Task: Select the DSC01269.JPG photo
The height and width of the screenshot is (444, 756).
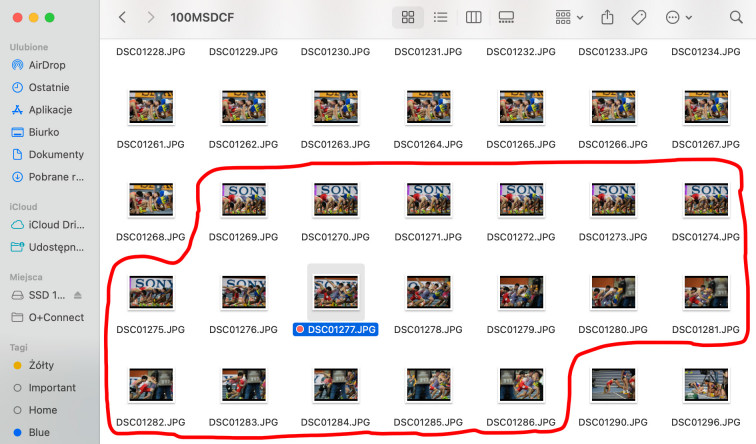Action: tap(243, 200)
